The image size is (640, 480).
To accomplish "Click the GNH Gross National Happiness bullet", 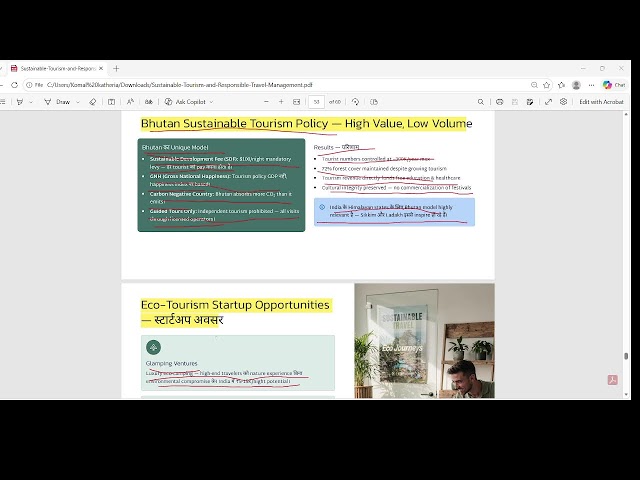I will pyautogui.click(x=218, y=180).
